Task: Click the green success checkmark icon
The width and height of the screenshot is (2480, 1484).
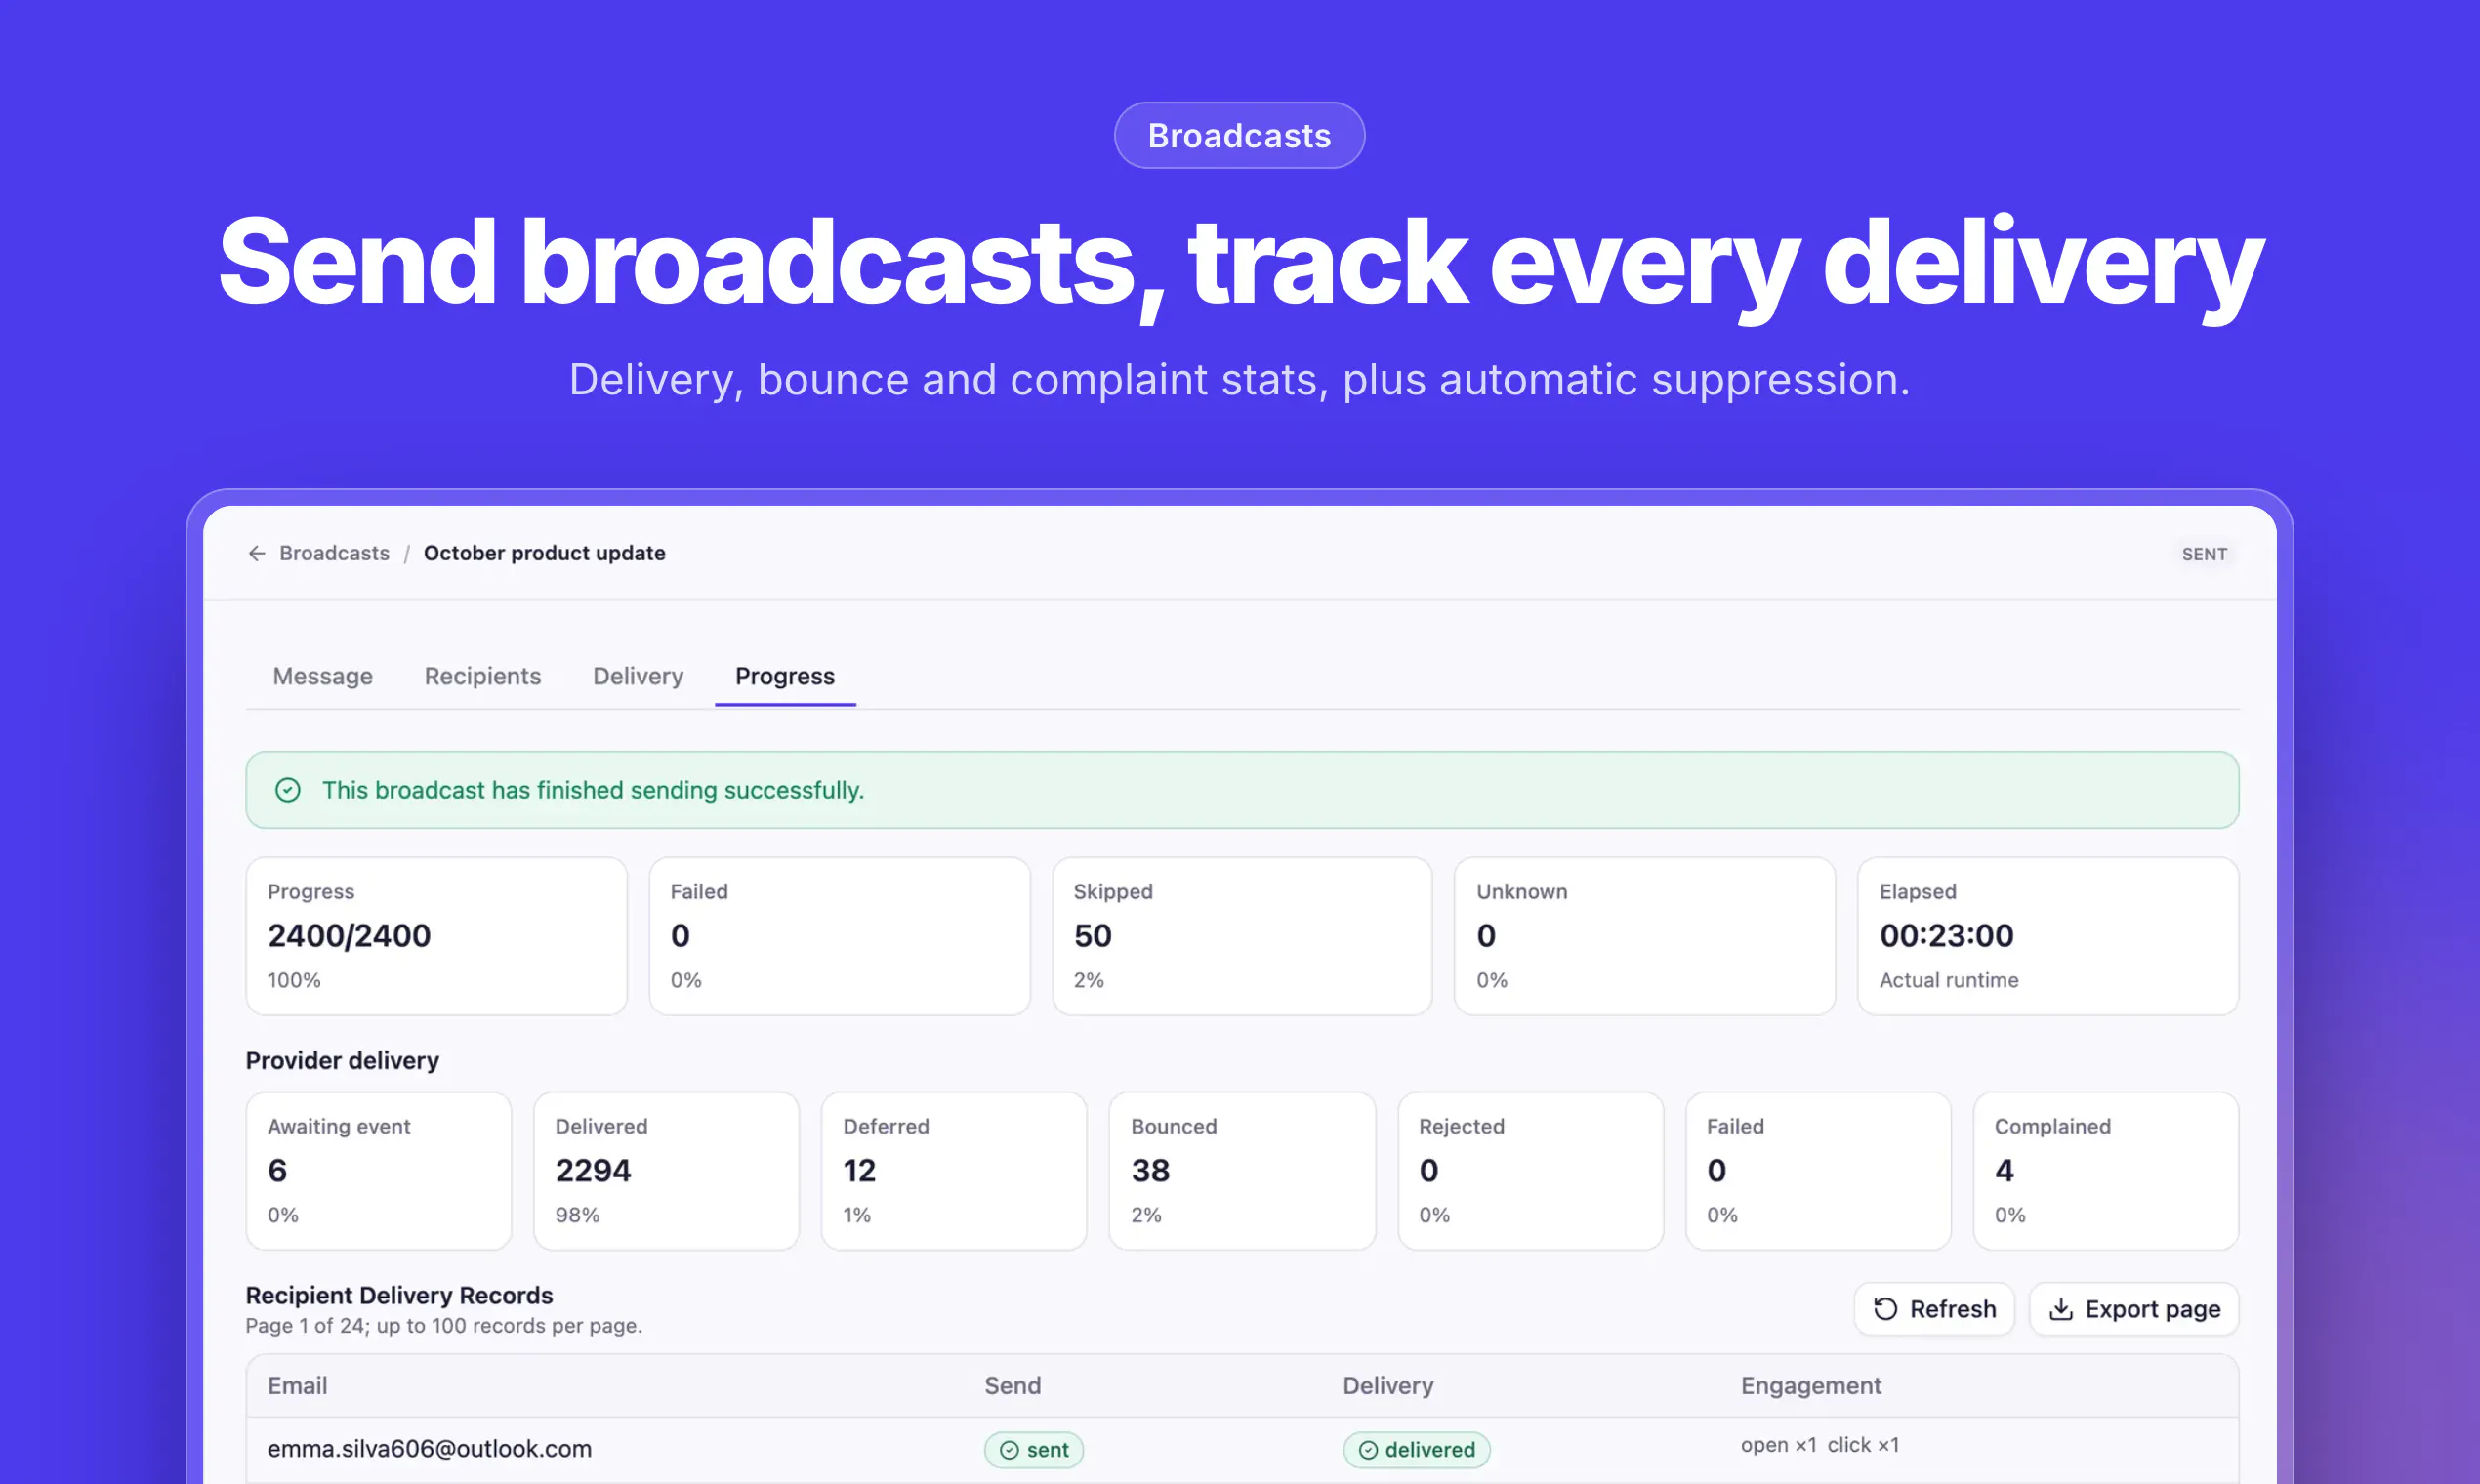Action: (x=288, y=790)
